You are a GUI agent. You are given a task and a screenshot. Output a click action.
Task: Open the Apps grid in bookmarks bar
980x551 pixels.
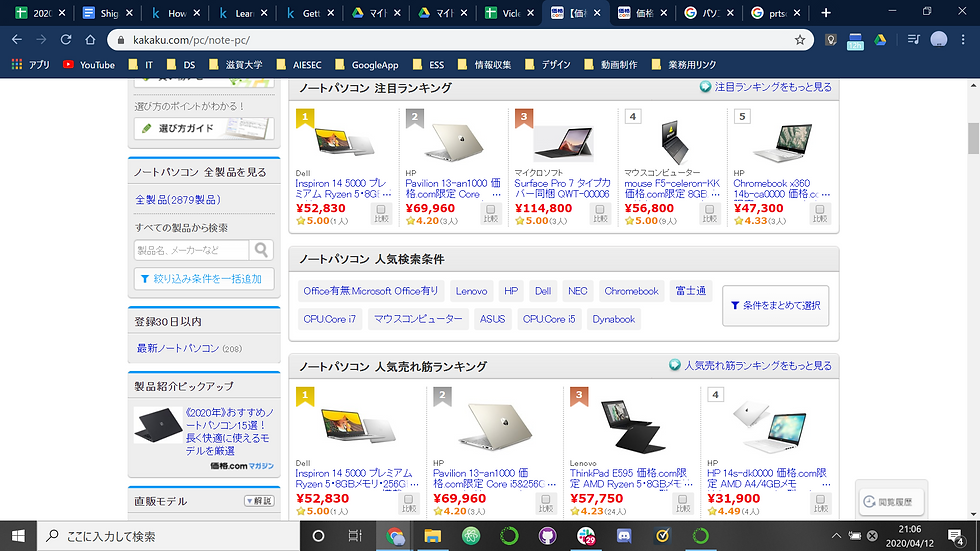tap(31, 64)
